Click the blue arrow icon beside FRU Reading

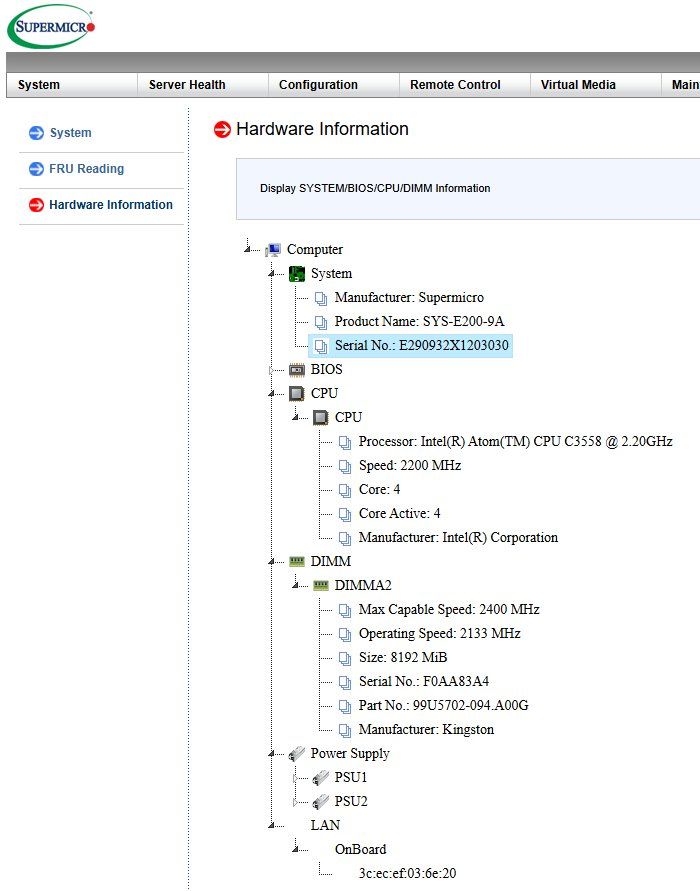36,169
